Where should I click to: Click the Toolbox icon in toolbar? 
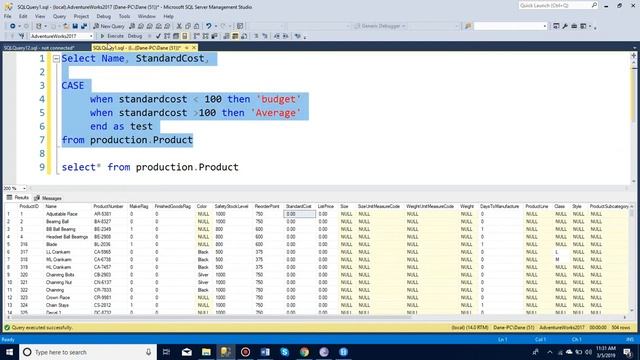point(574,26)
